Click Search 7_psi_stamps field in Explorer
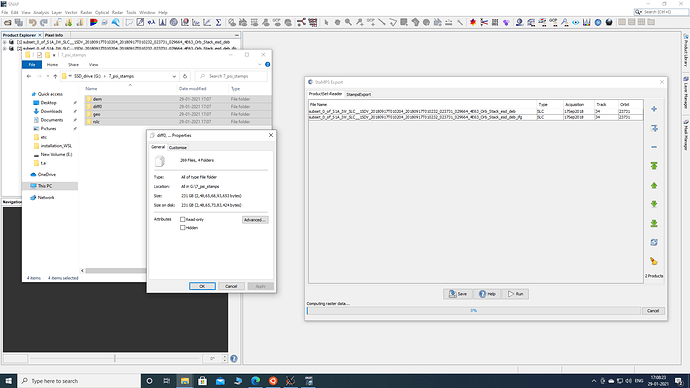The width and height of the screenshot is (690, 388). [231, 76]
